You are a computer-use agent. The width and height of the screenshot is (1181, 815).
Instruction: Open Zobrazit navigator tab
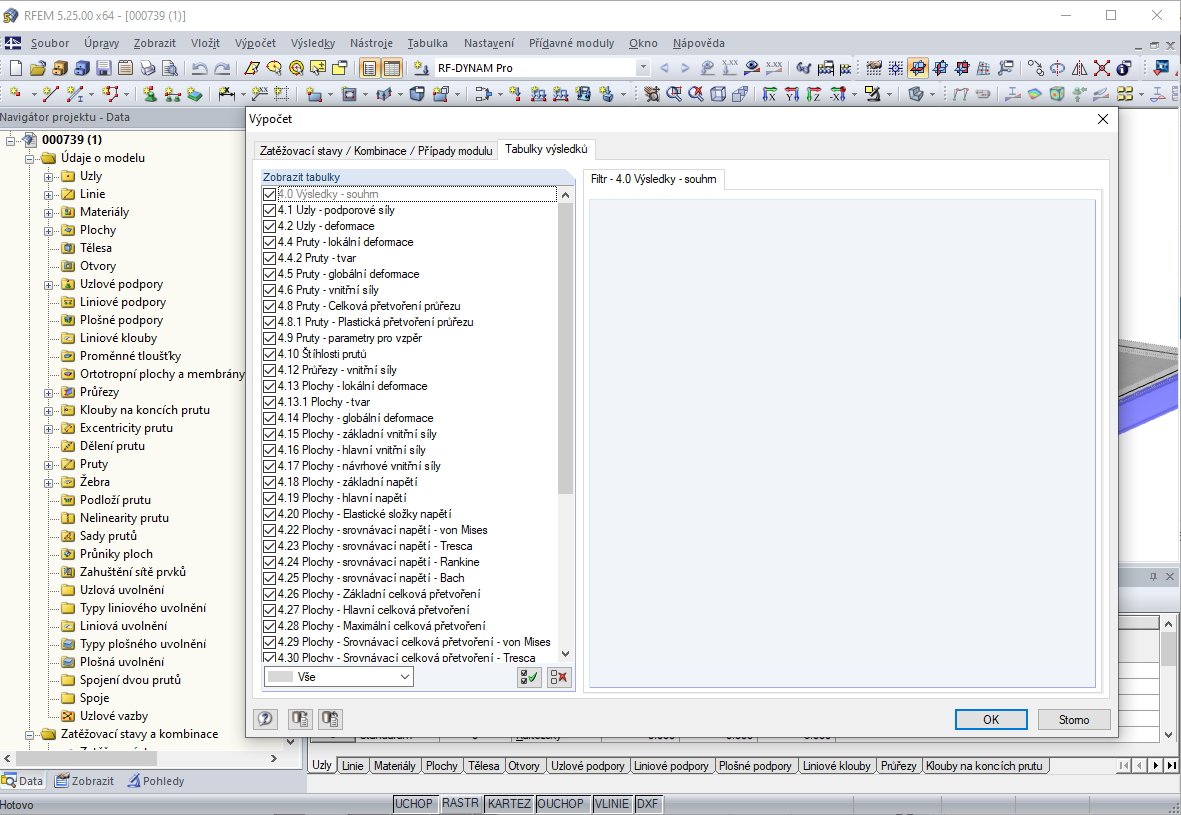coord(84,781)
